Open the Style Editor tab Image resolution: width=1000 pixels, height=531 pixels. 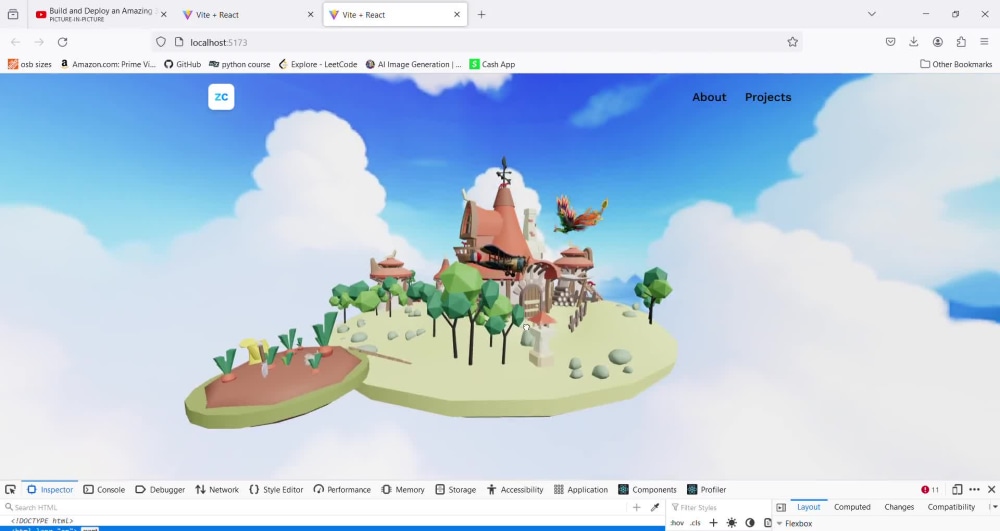pos(276,490)
